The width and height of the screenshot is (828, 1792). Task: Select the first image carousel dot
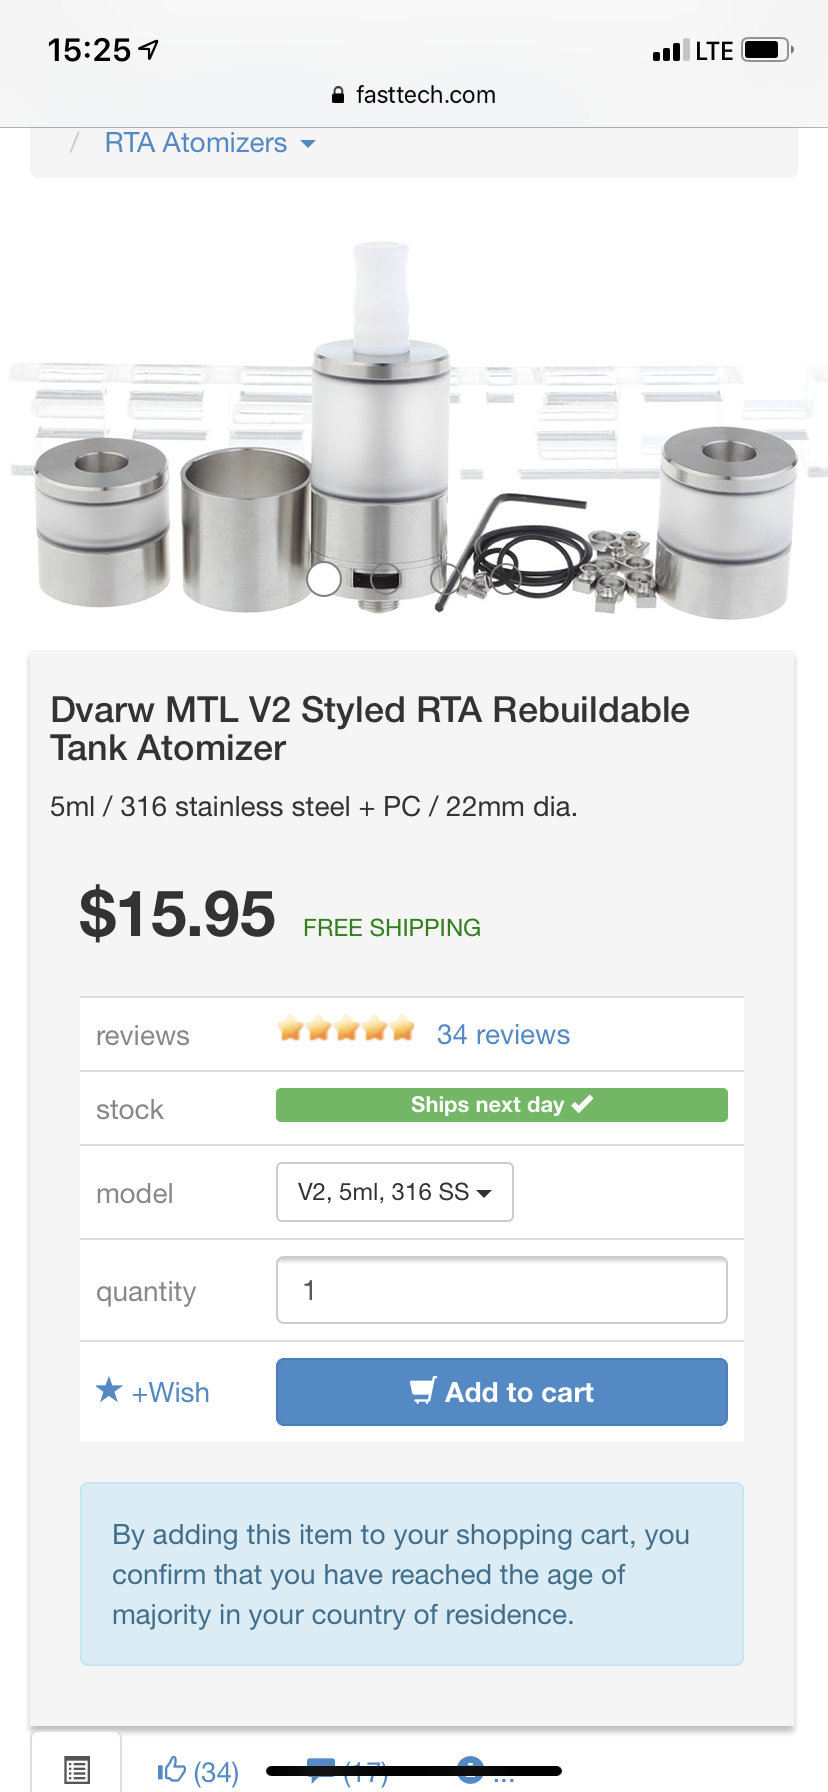click(324, 579)
